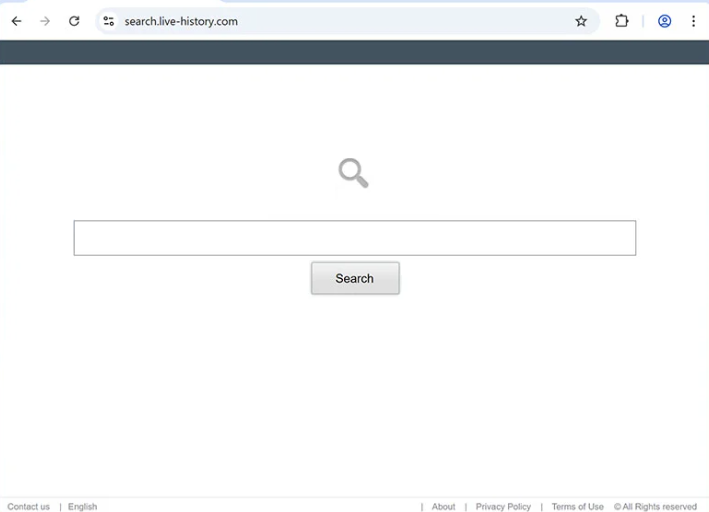Change language via English selector

tap(82, 507)
